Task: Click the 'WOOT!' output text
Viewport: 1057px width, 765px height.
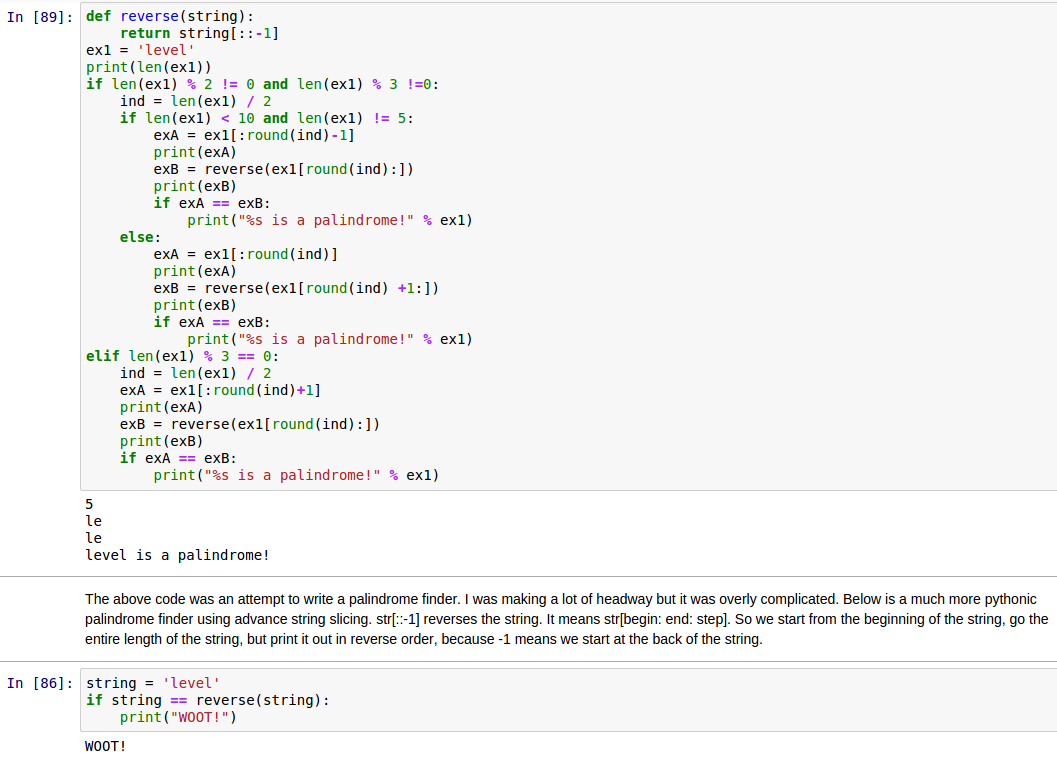Action: tap(106, 746)
